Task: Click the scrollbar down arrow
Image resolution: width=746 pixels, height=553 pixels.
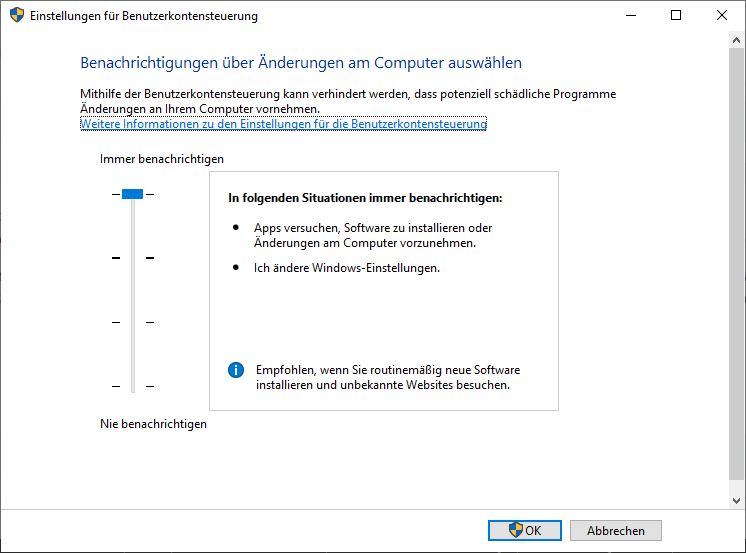Action: tap(736, 501)
